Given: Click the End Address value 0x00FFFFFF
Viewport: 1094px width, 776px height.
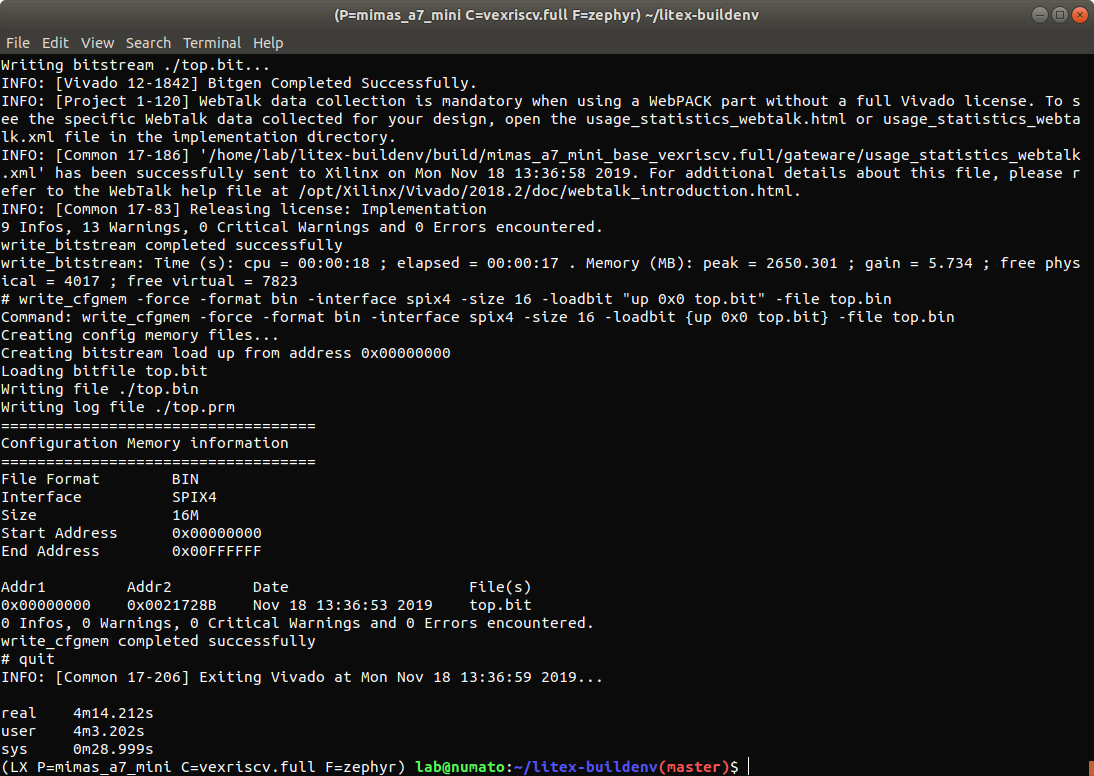Looking at the screenshot, I should [217, 551].
